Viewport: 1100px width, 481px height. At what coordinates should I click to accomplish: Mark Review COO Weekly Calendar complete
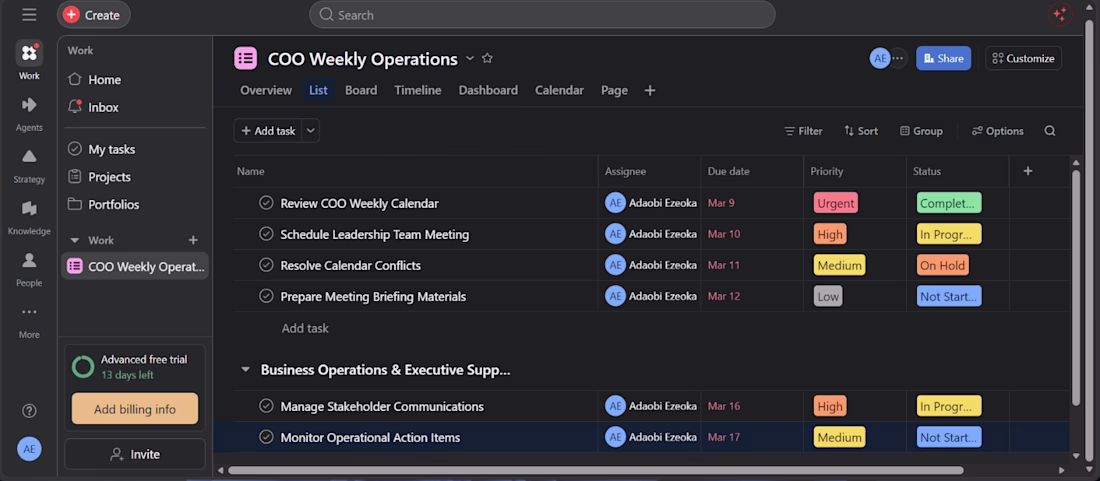coord(266,203)
